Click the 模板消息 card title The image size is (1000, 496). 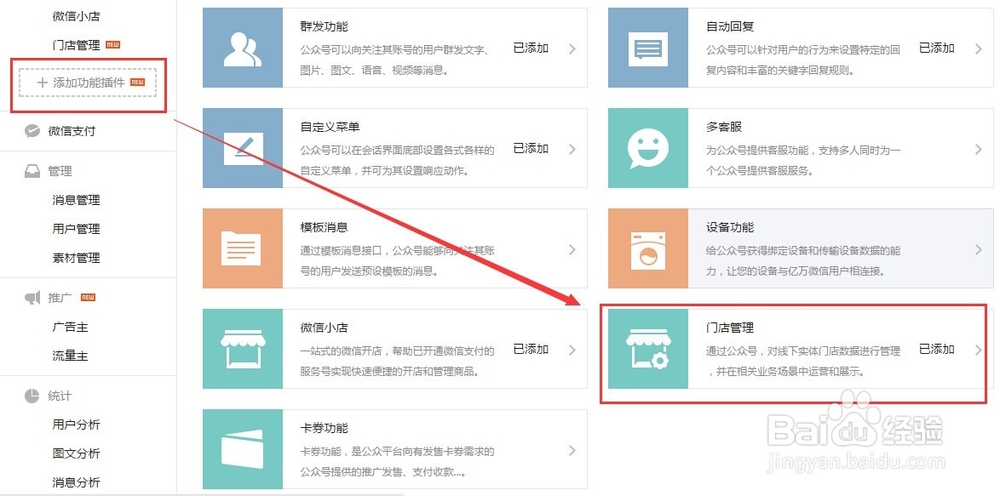[x=324, y=228]
